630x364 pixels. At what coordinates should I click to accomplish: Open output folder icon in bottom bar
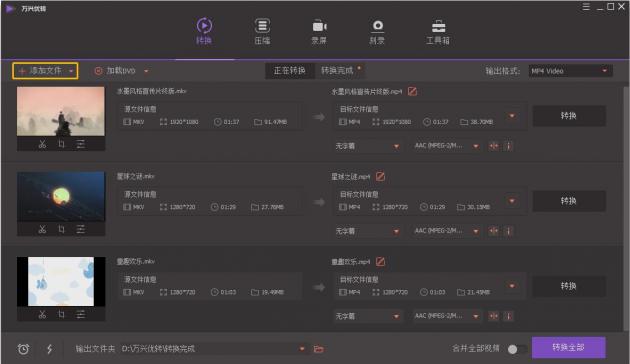[x=319, y=349]
